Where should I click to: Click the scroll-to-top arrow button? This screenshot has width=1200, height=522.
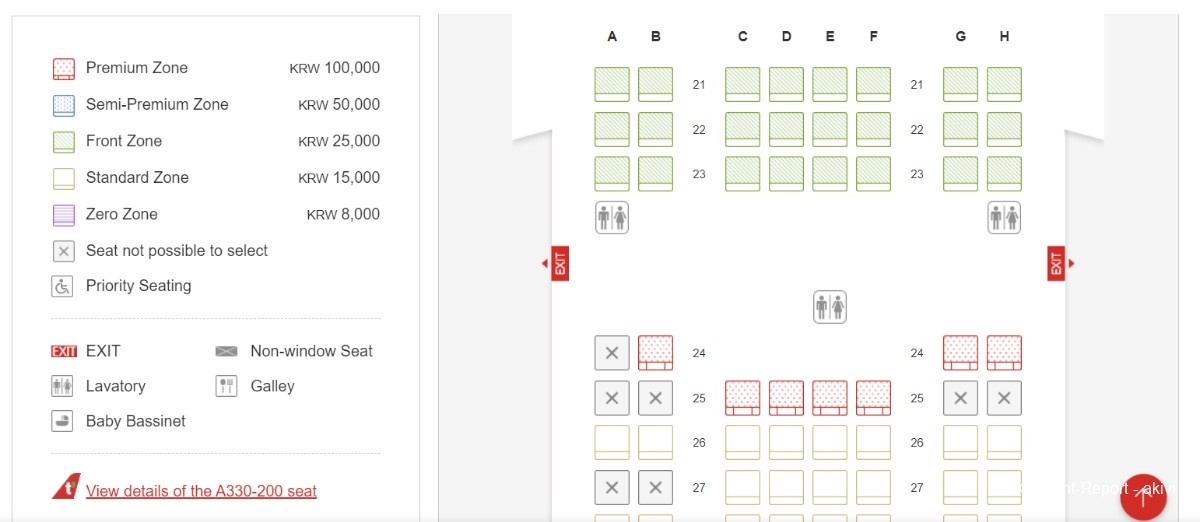pos(1143,497)
